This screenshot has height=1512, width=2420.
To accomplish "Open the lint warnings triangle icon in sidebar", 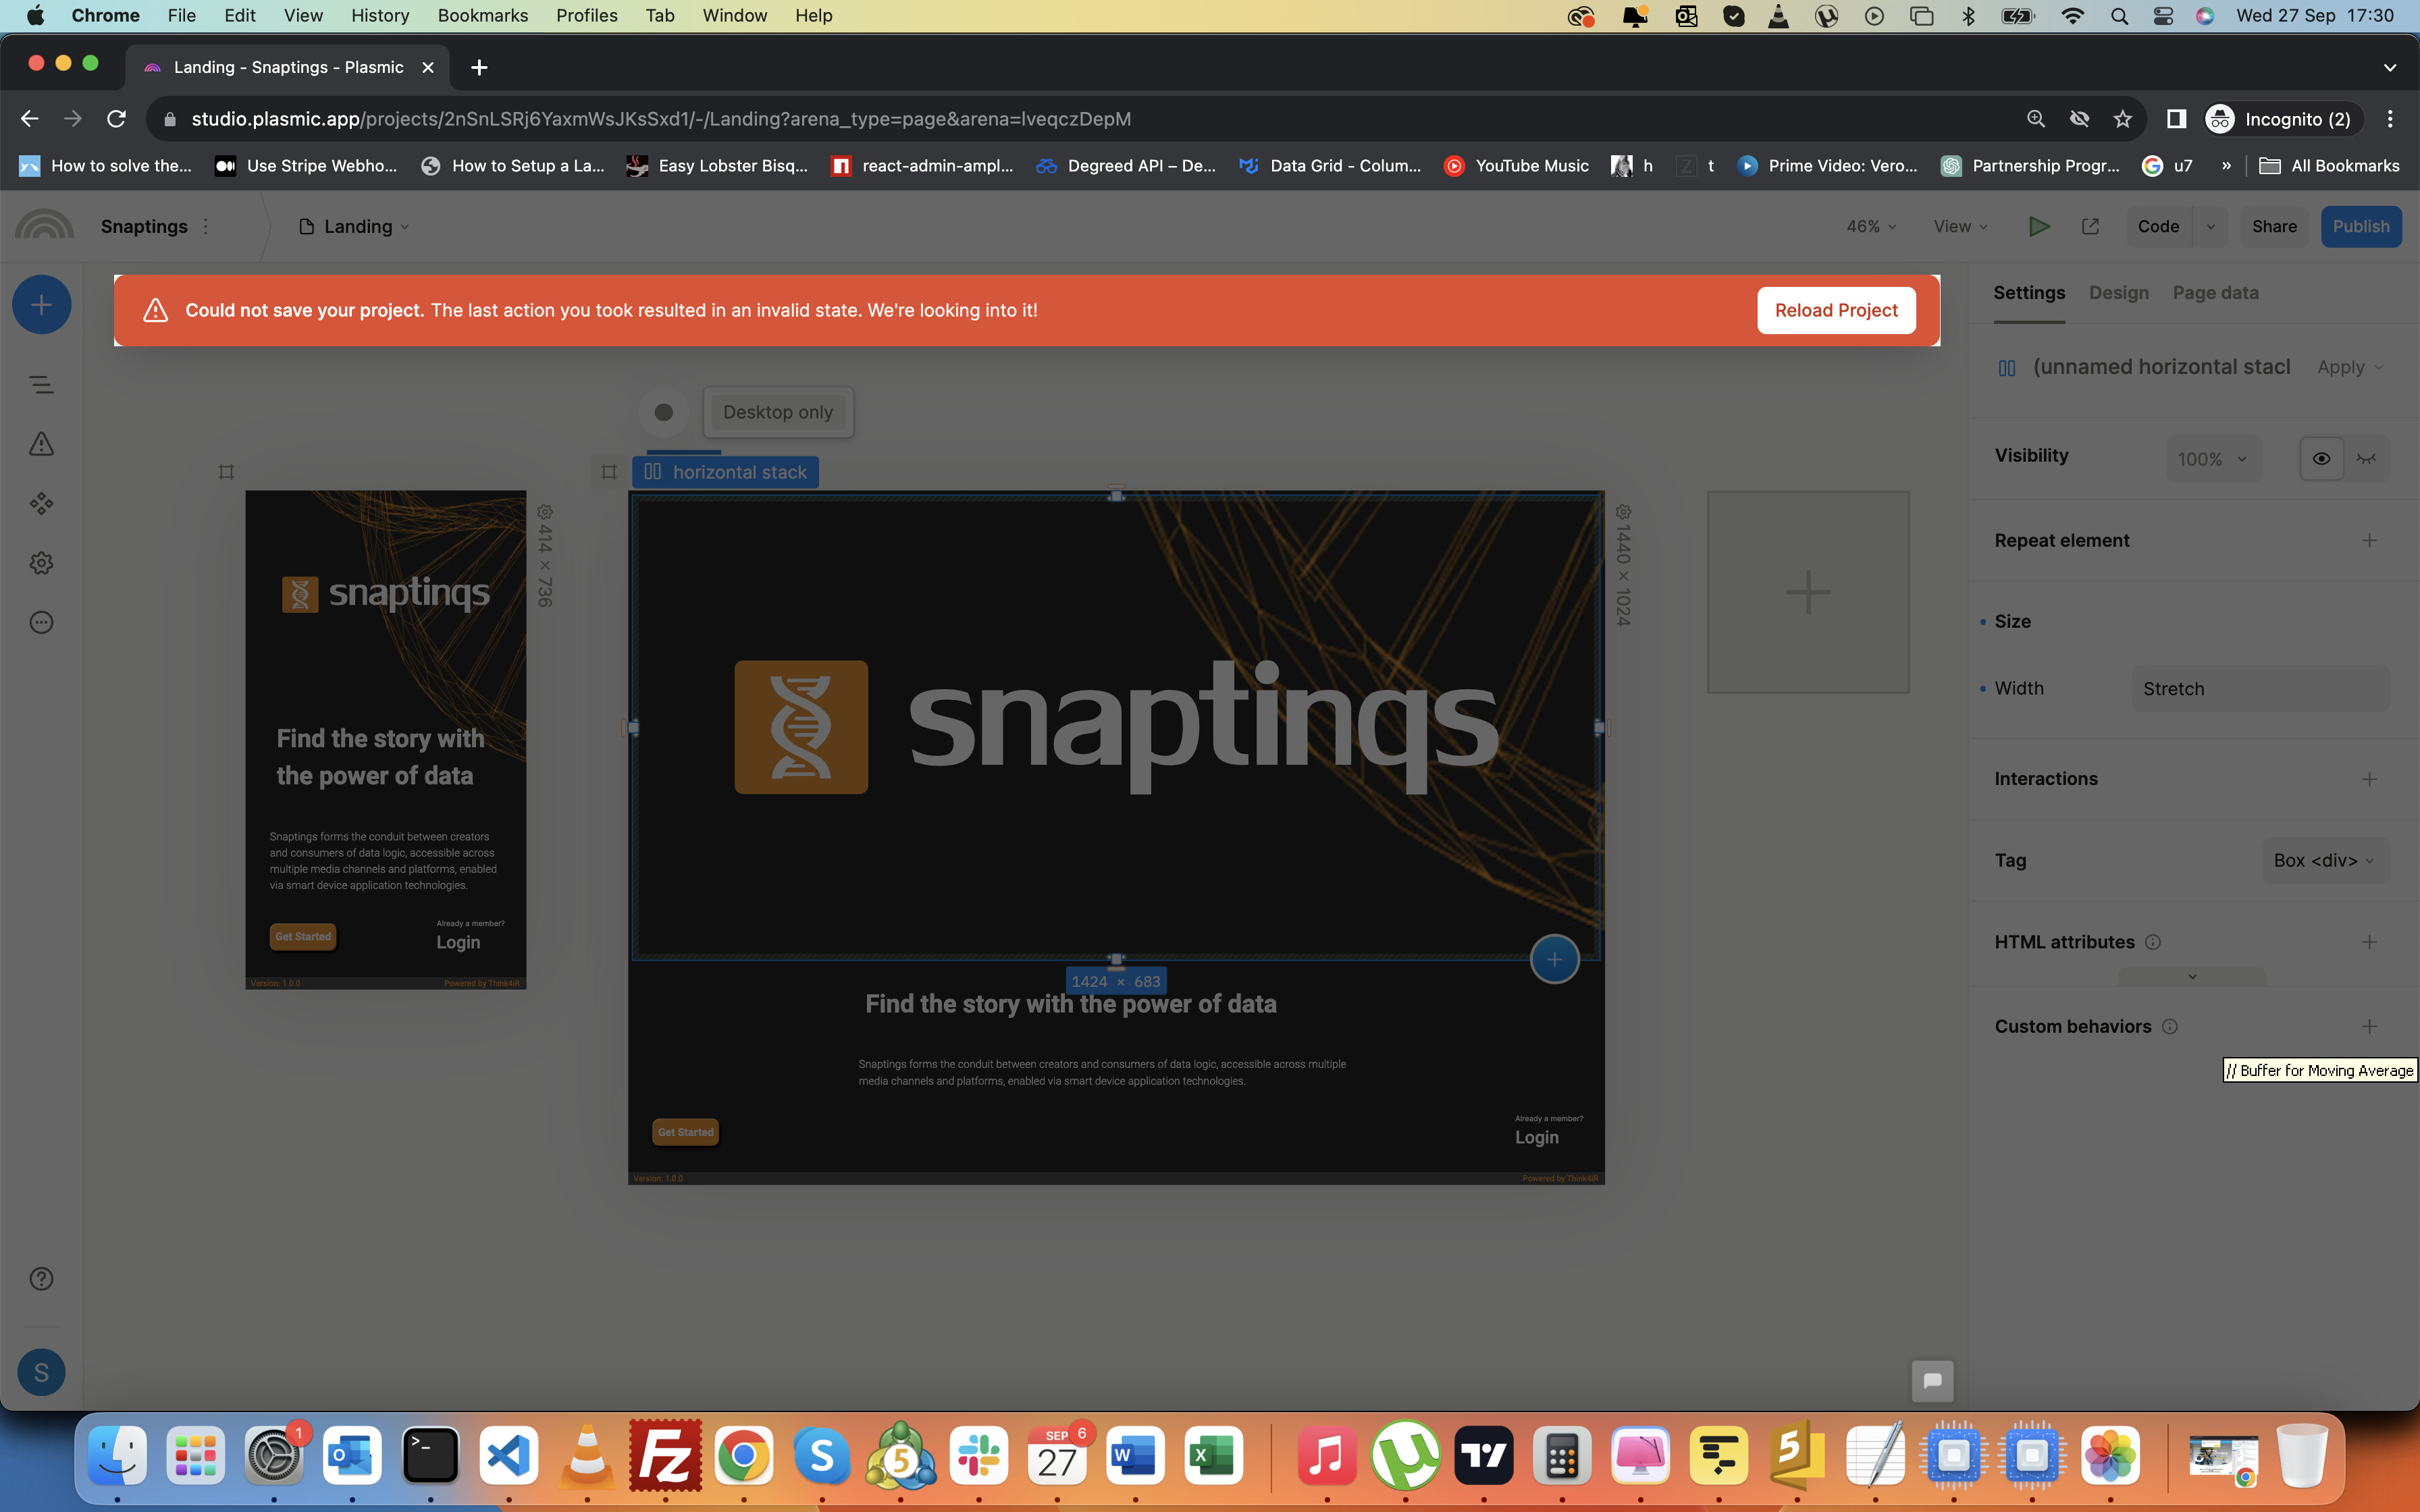I will tap(41, 444).
